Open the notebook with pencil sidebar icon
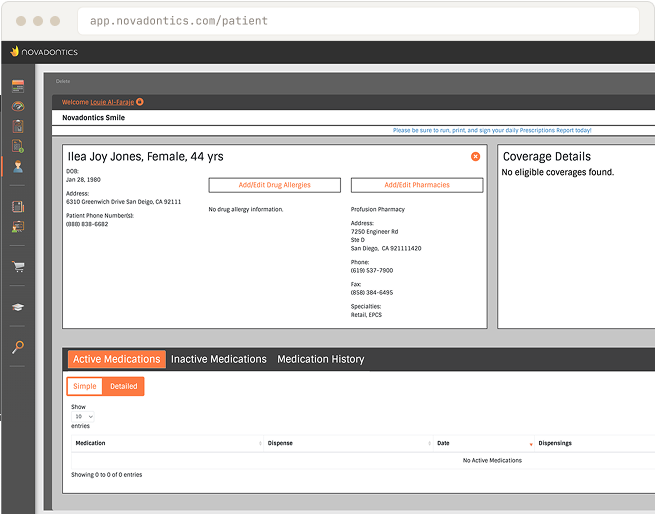The width and height of the screenshot is (655, 514). click(18, 206)
